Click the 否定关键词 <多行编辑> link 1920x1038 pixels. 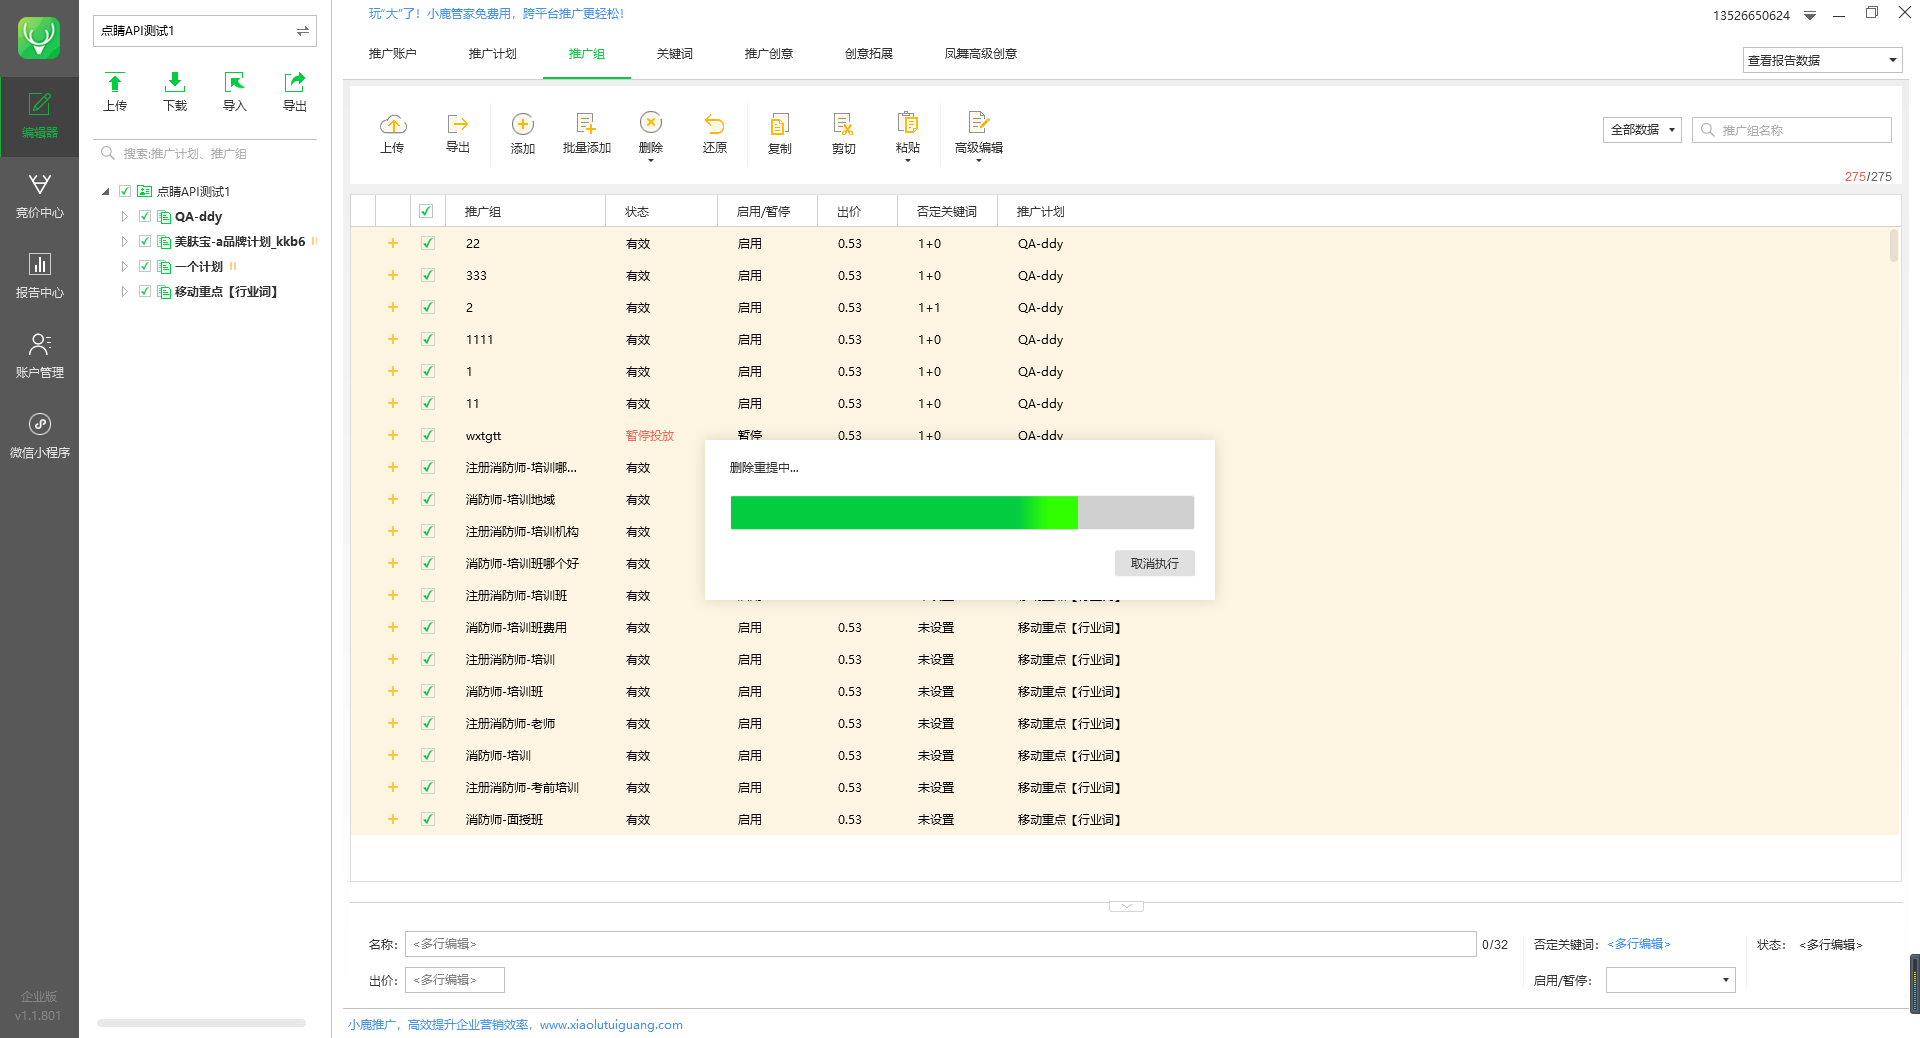click(1639, 944)
